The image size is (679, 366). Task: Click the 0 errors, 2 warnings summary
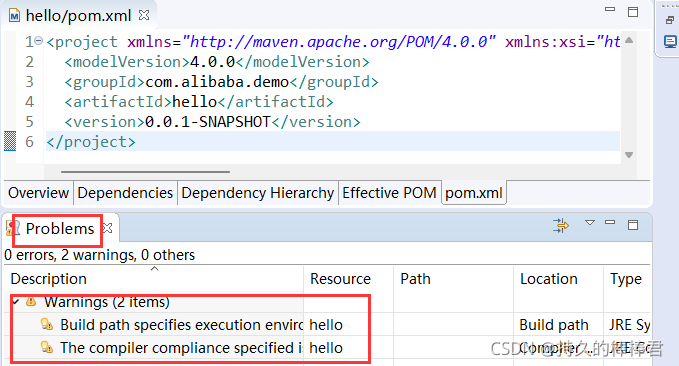point(99,255)
